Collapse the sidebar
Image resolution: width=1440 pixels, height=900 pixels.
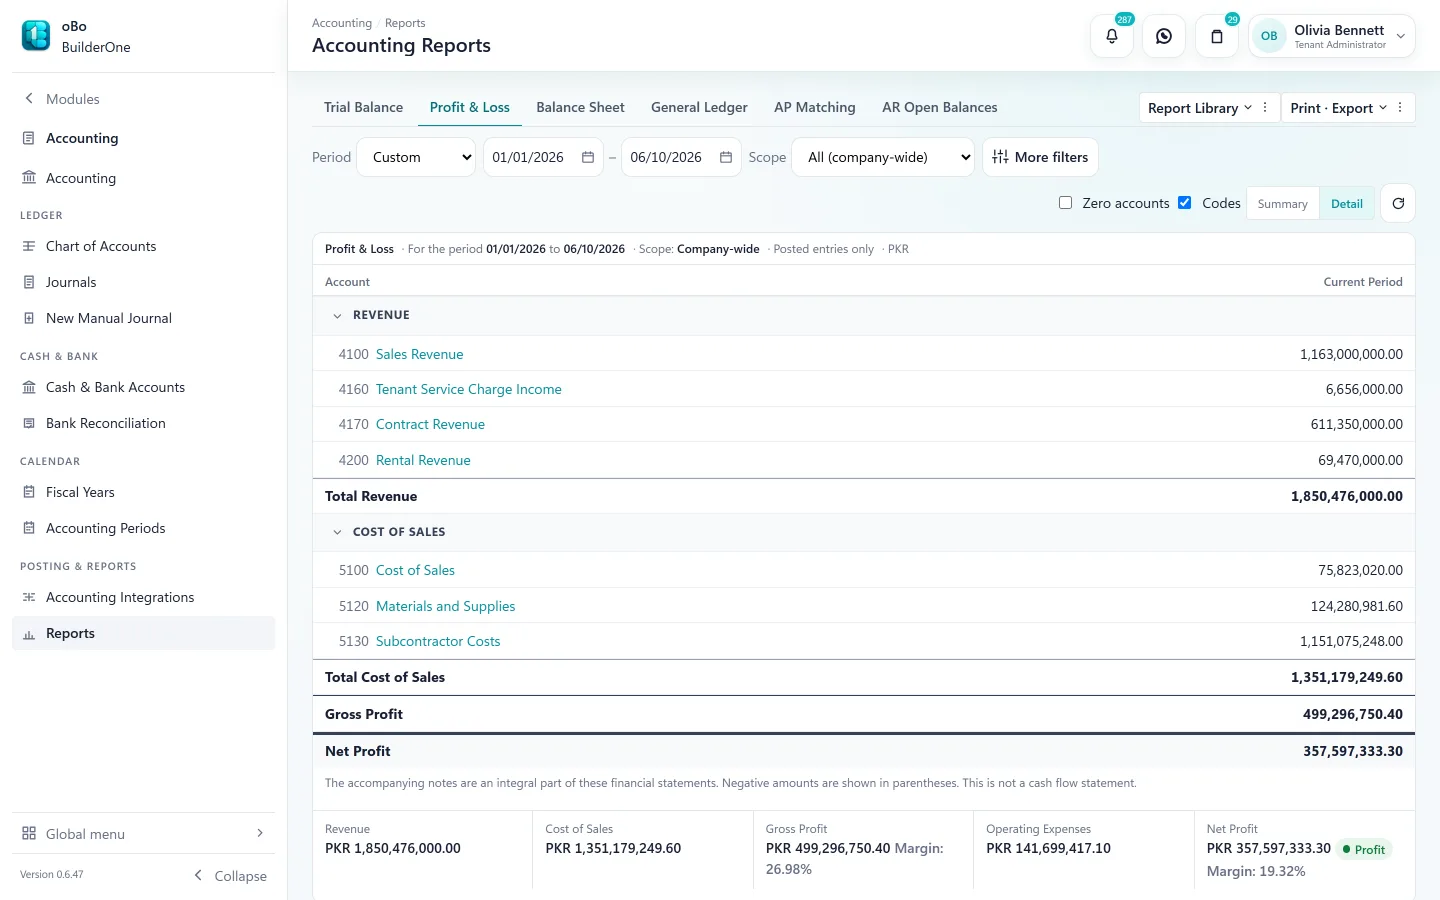pyautogui.click(x=230, y=875)
